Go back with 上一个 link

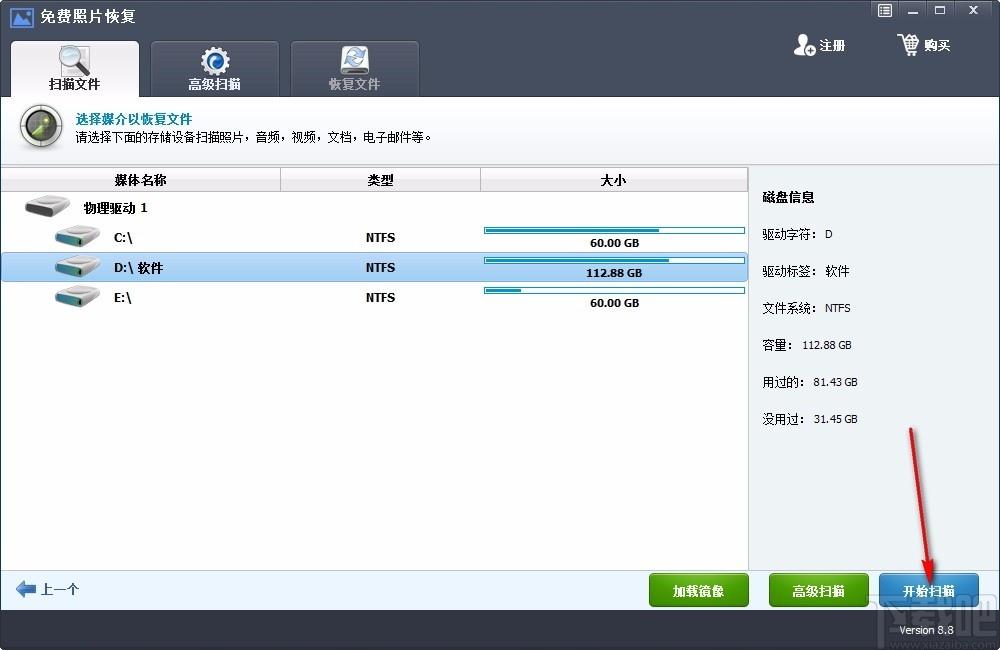coord(60,589)
